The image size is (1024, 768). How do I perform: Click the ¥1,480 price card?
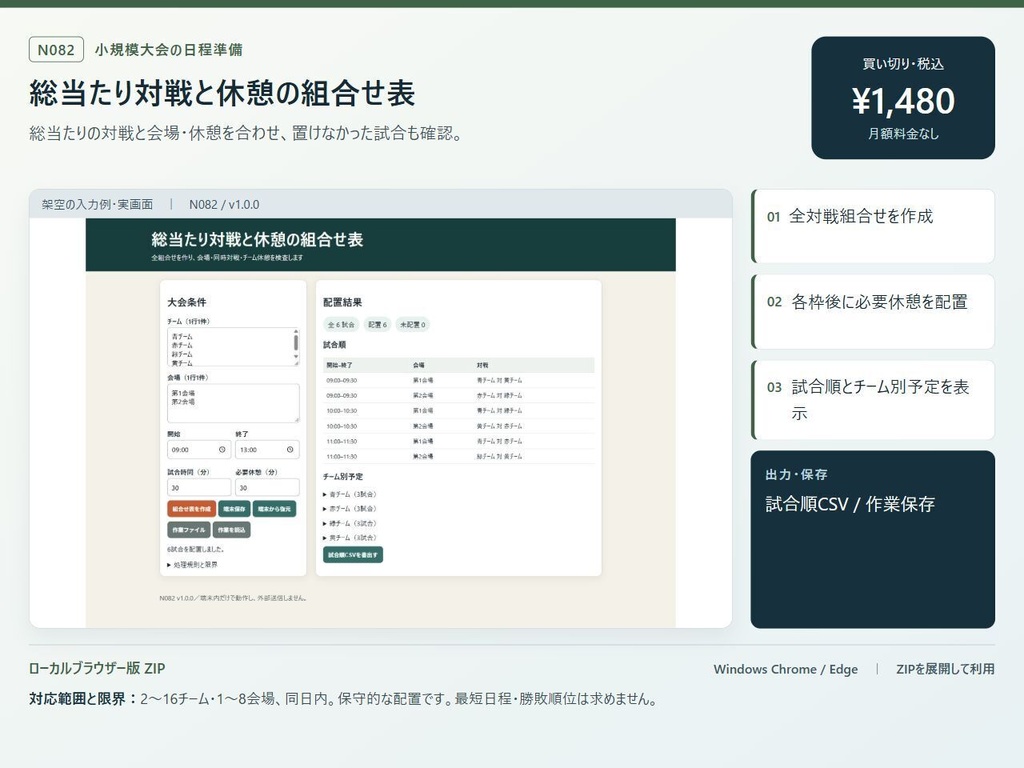903,98
